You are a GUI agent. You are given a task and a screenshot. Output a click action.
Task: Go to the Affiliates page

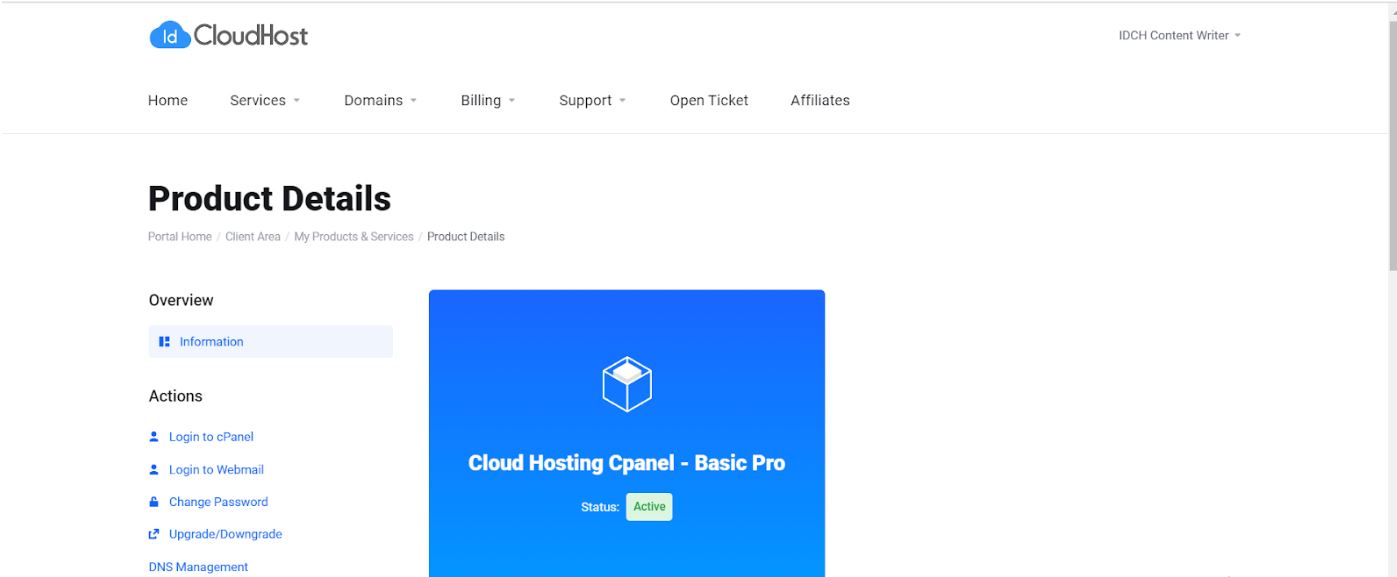point(820,100)
